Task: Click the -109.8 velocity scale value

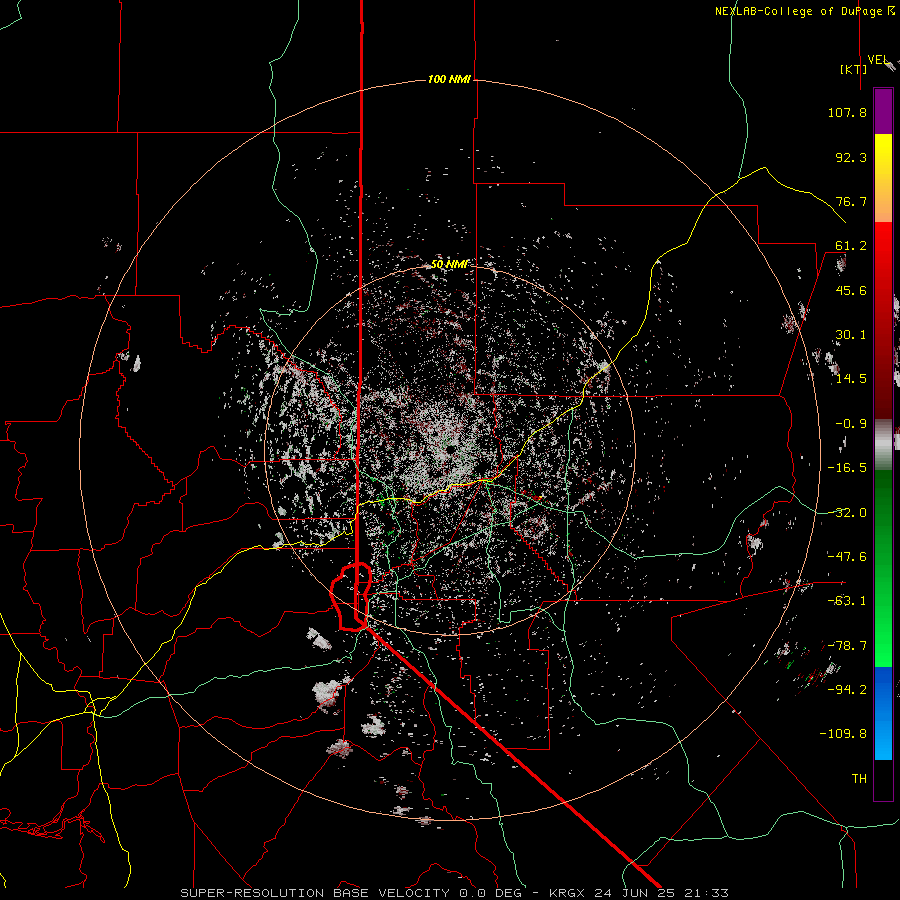Action: [843, 734]
